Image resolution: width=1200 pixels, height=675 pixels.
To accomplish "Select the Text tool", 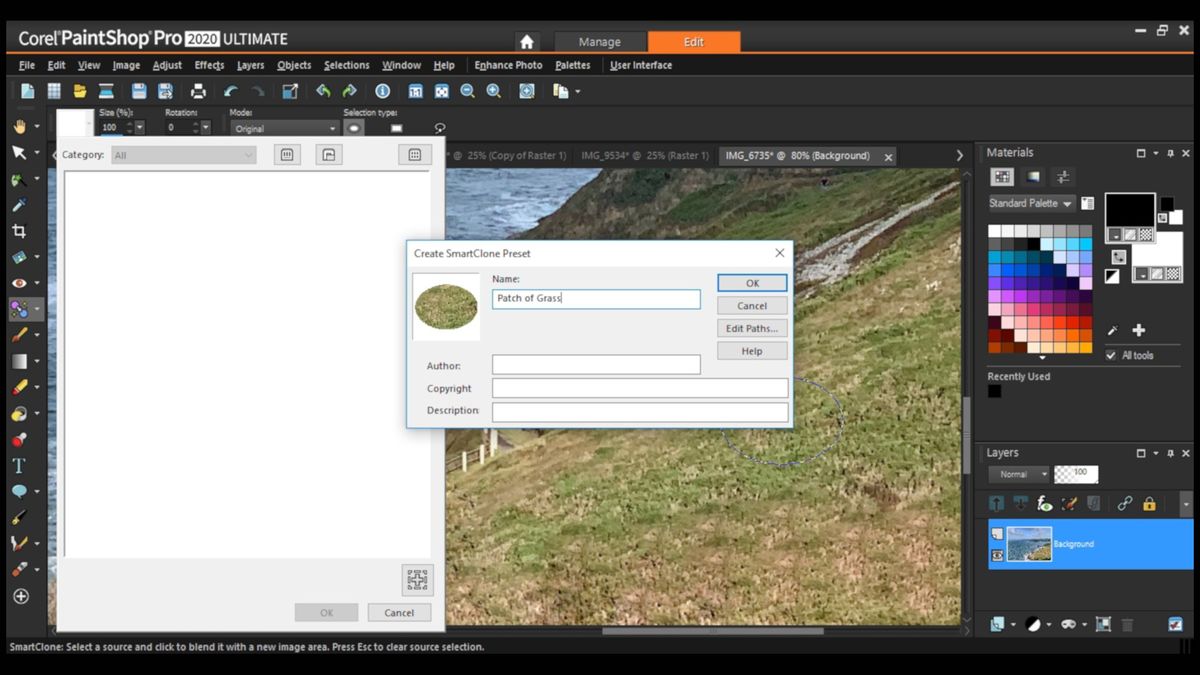I will click(x=19, y=466).
